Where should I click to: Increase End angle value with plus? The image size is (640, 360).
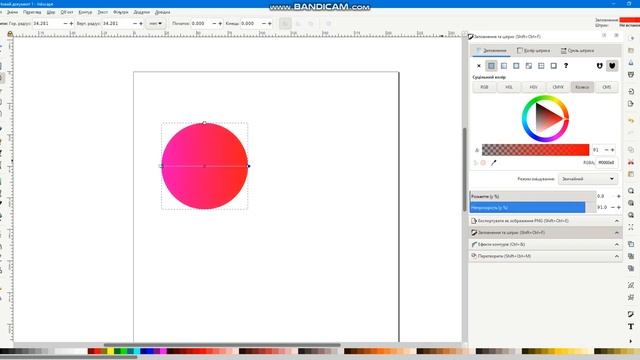pos(270,24)
